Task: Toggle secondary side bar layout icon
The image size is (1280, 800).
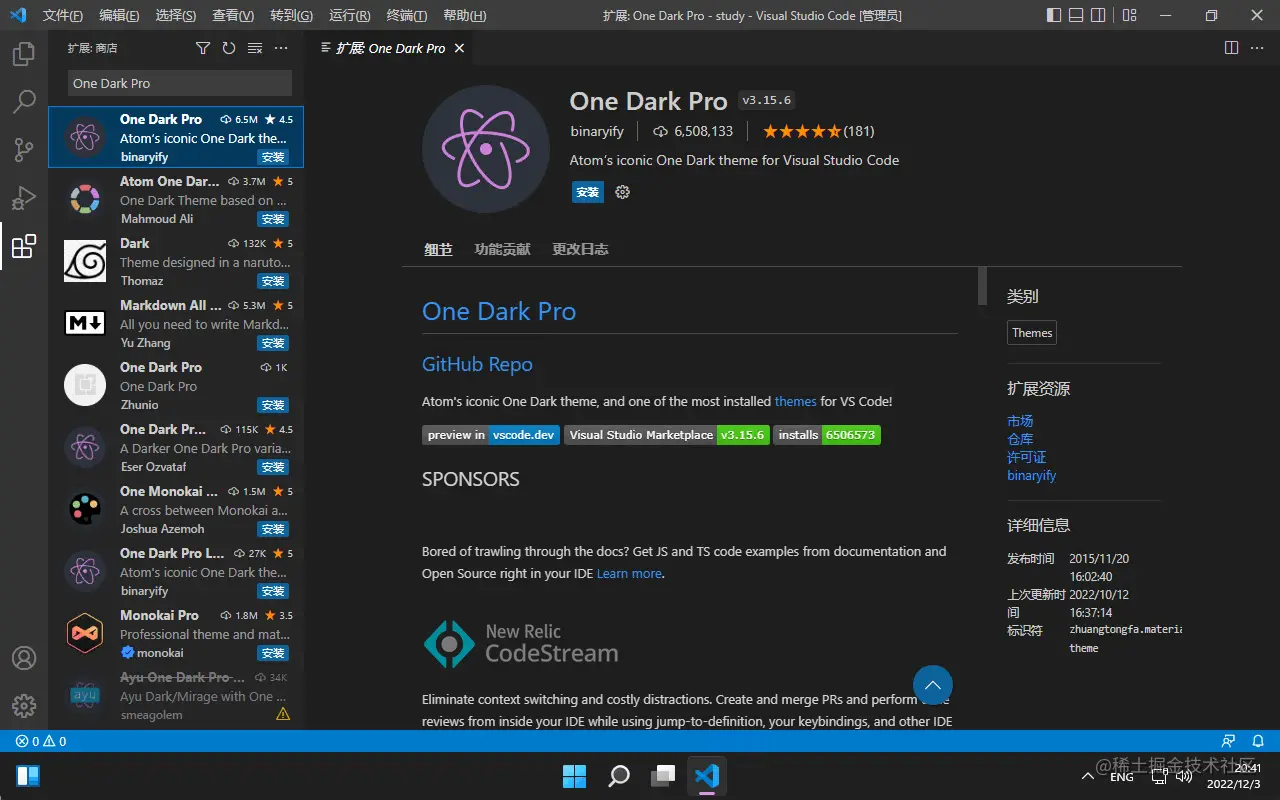Action: point(1098,15)
